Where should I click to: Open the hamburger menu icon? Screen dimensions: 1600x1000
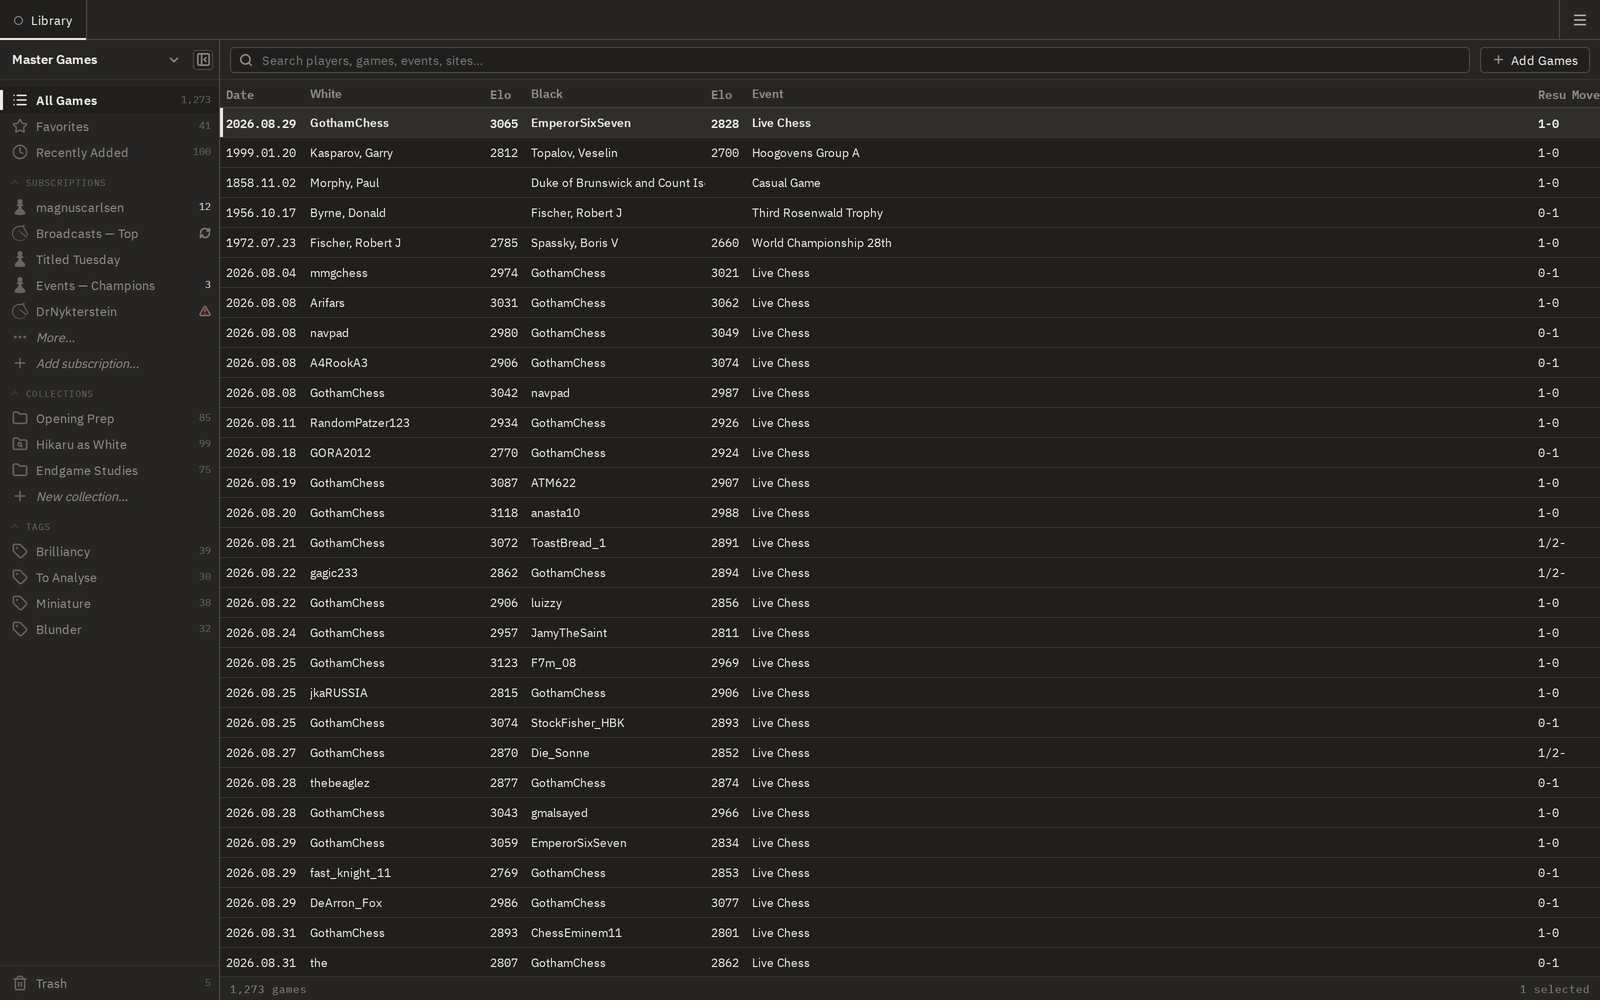pos(1580,20)
